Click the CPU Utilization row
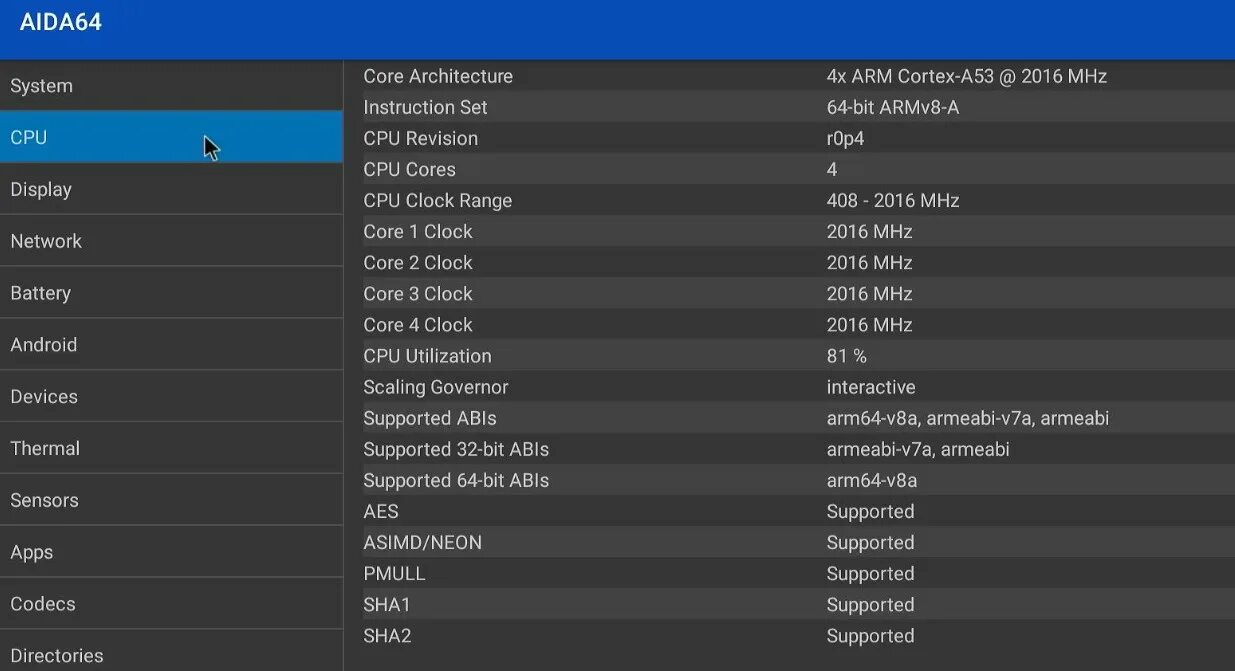The height and width of the screenshot is (671, 1235). point(788,356)
